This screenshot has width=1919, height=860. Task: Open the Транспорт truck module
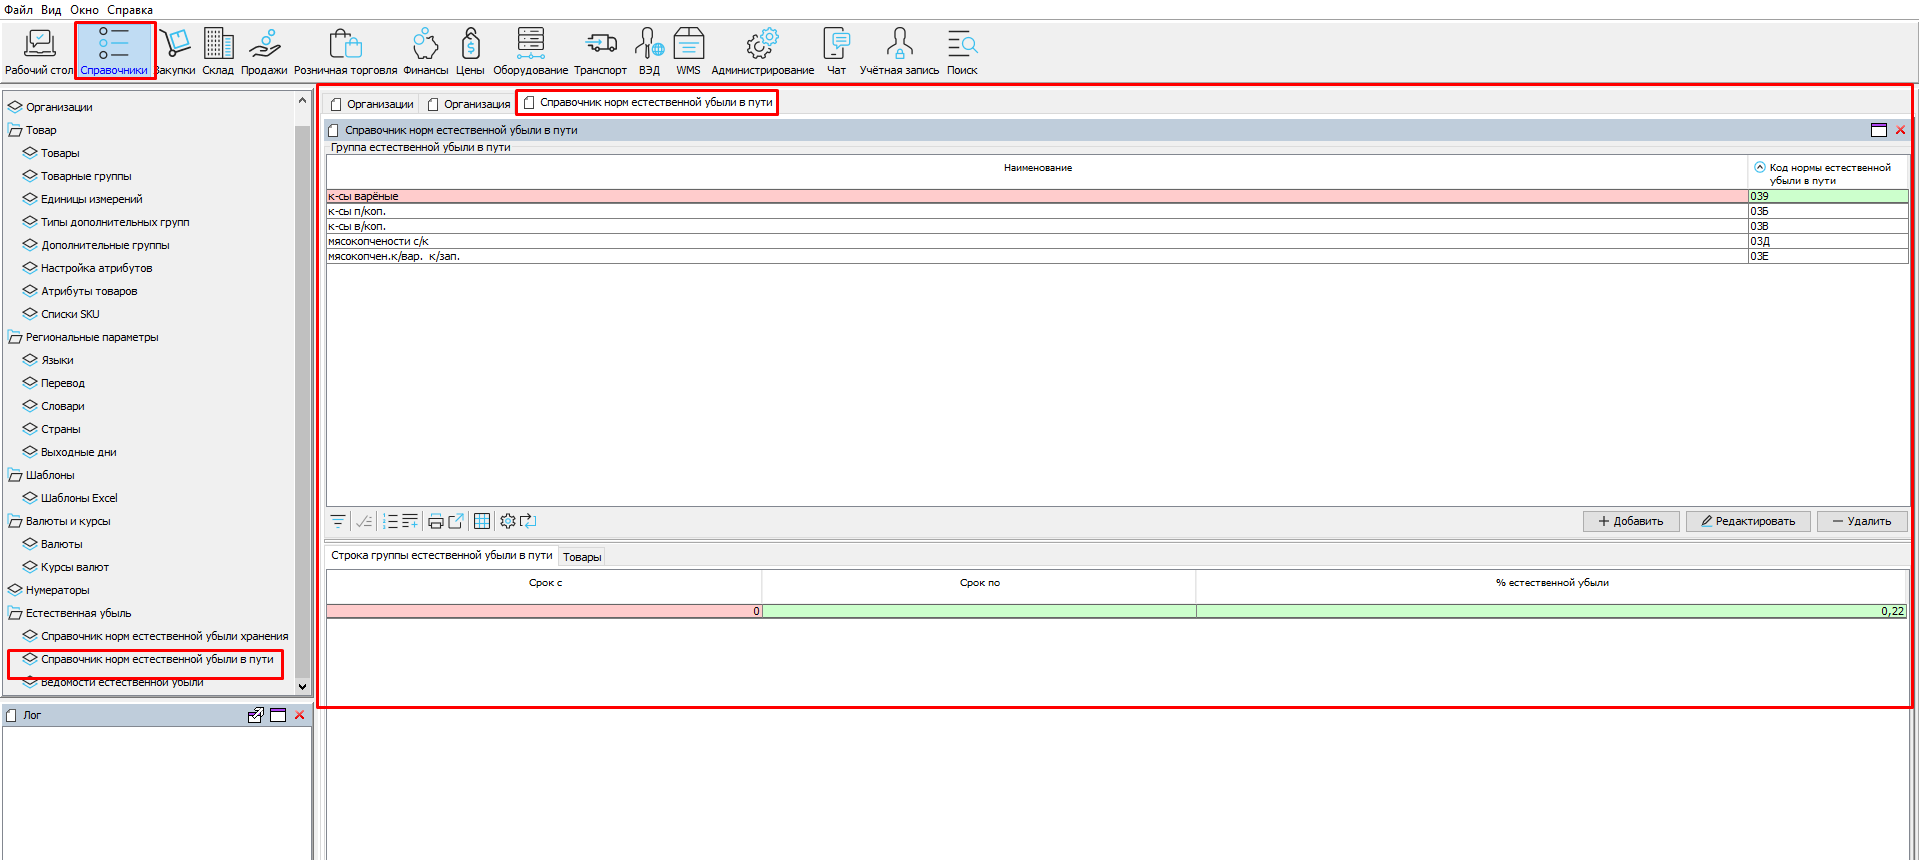click(600, 52)
